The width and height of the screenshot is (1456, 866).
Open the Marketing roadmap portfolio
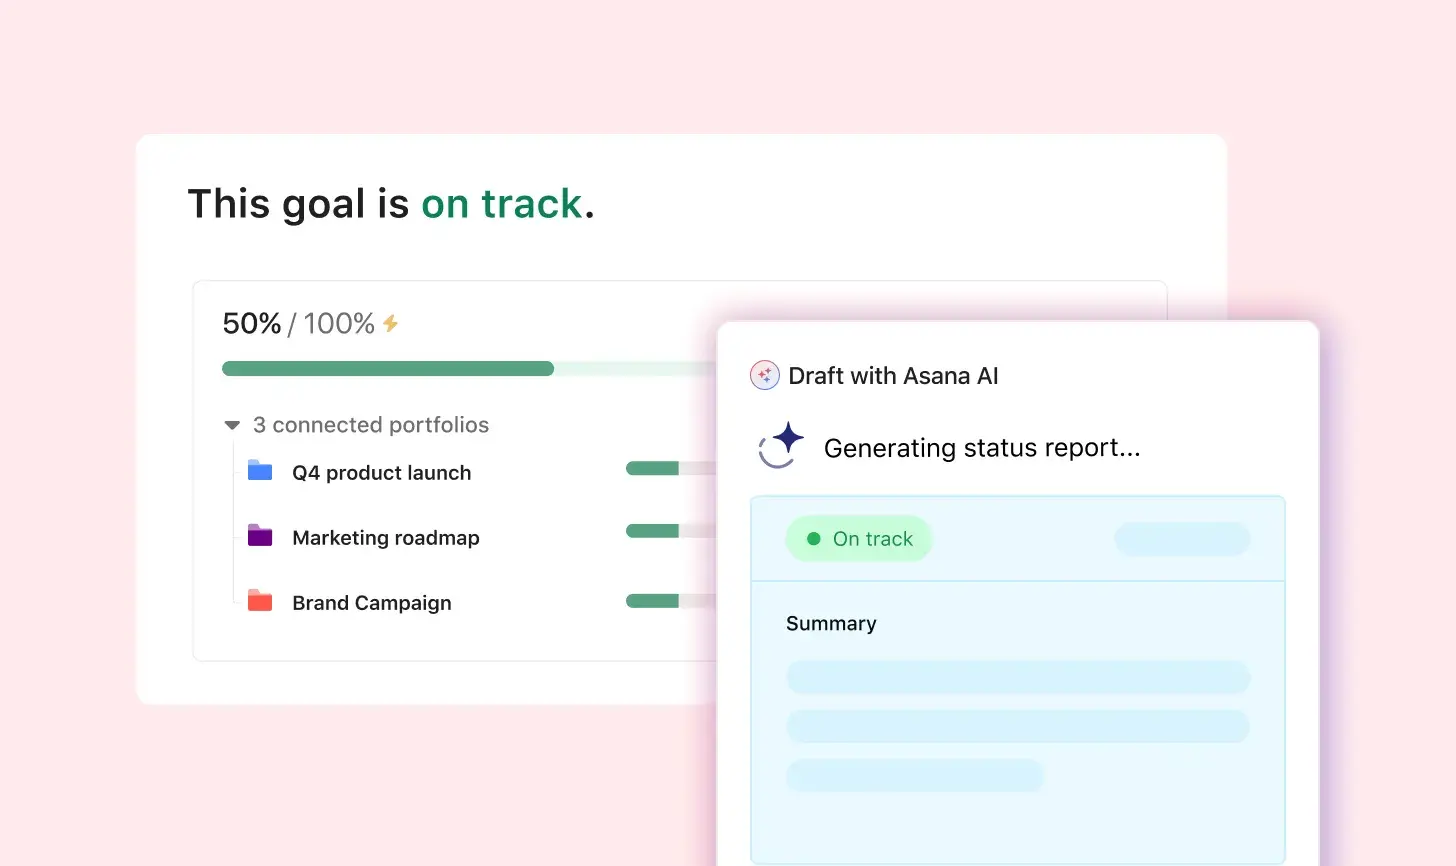coord(386,538)
